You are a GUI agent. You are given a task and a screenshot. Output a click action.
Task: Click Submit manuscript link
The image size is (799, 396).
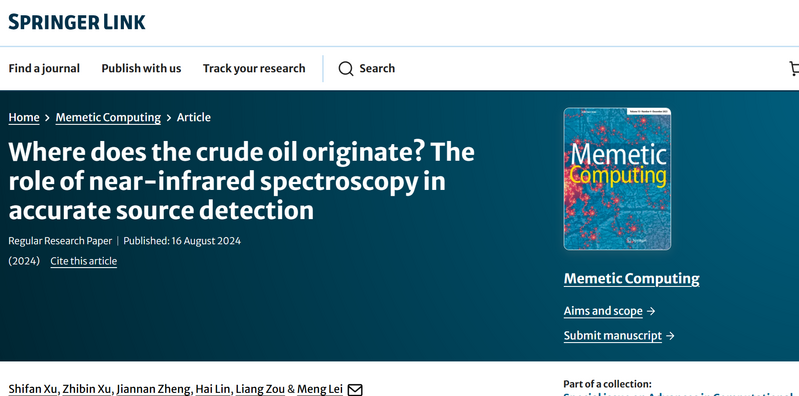click(x=612, y=336)
